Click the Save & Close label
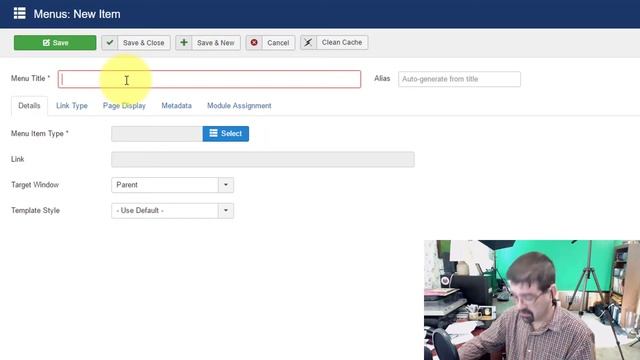This screenshot has height=360, width=640. pyautogui.click(x=144, y=42)
